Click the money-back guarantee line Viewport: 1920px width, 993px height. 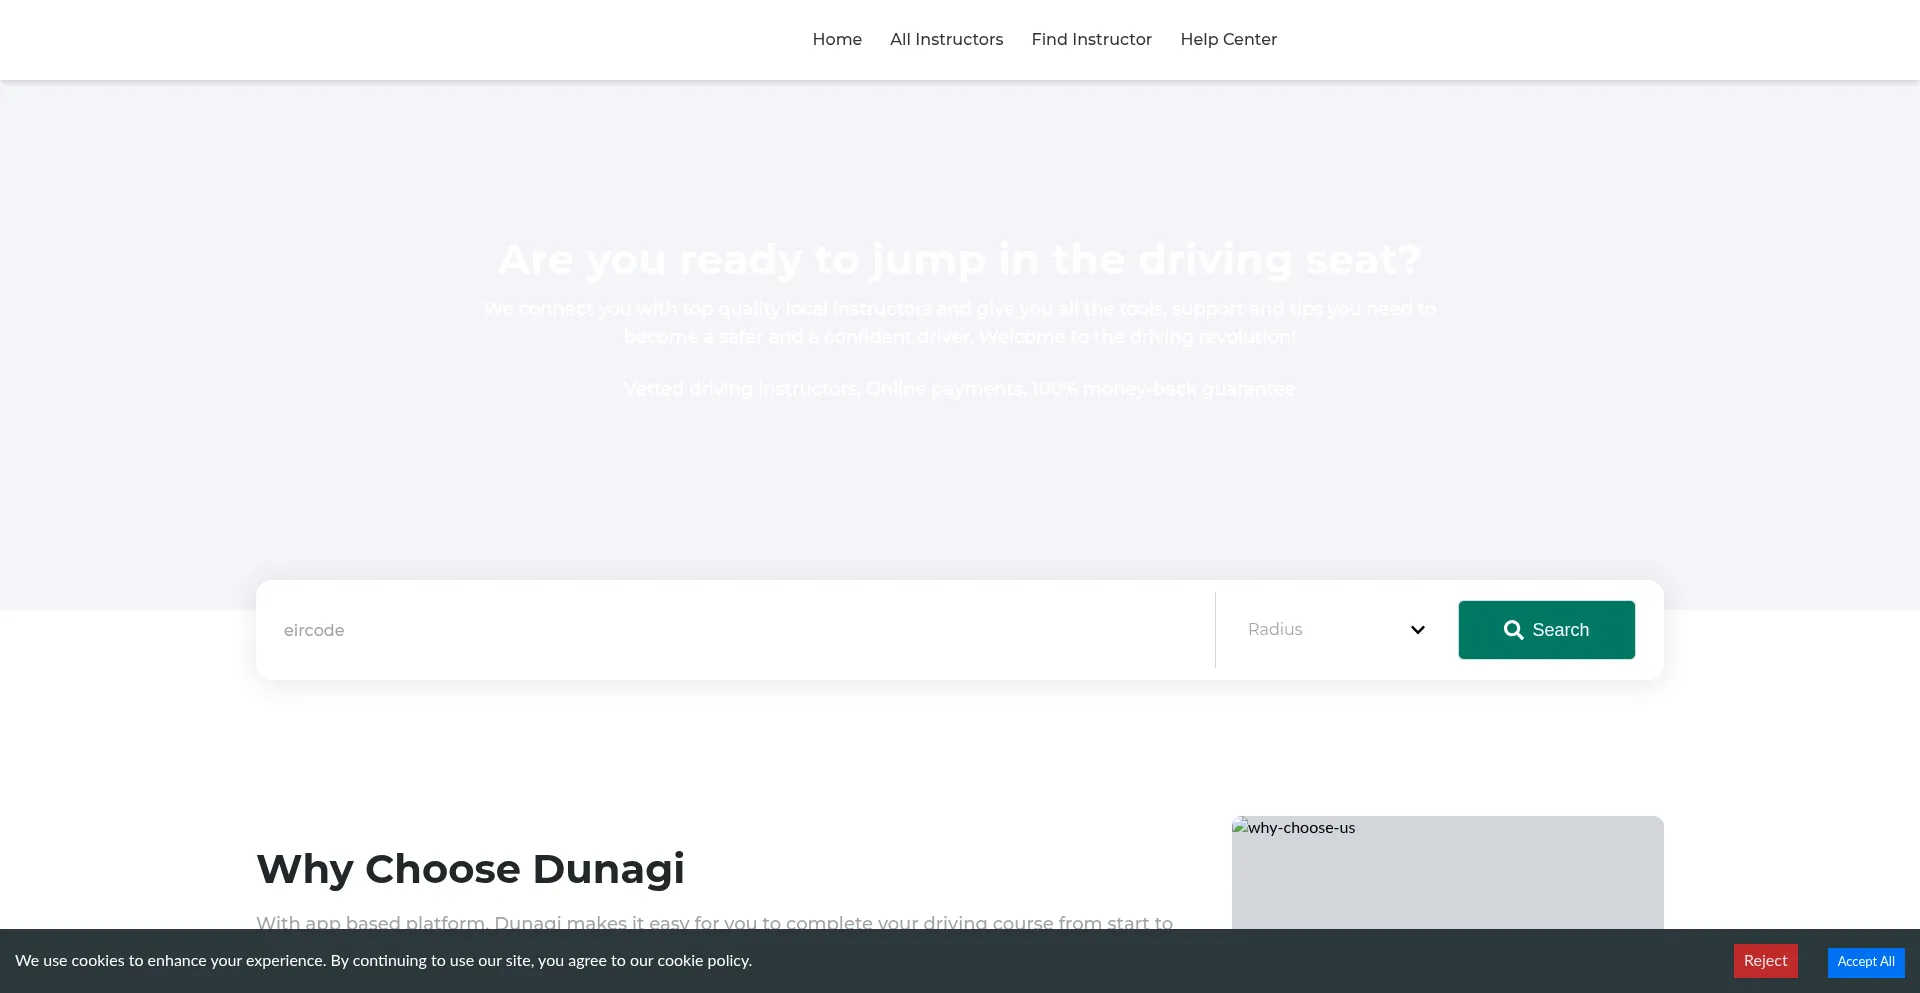click(960, 389)
